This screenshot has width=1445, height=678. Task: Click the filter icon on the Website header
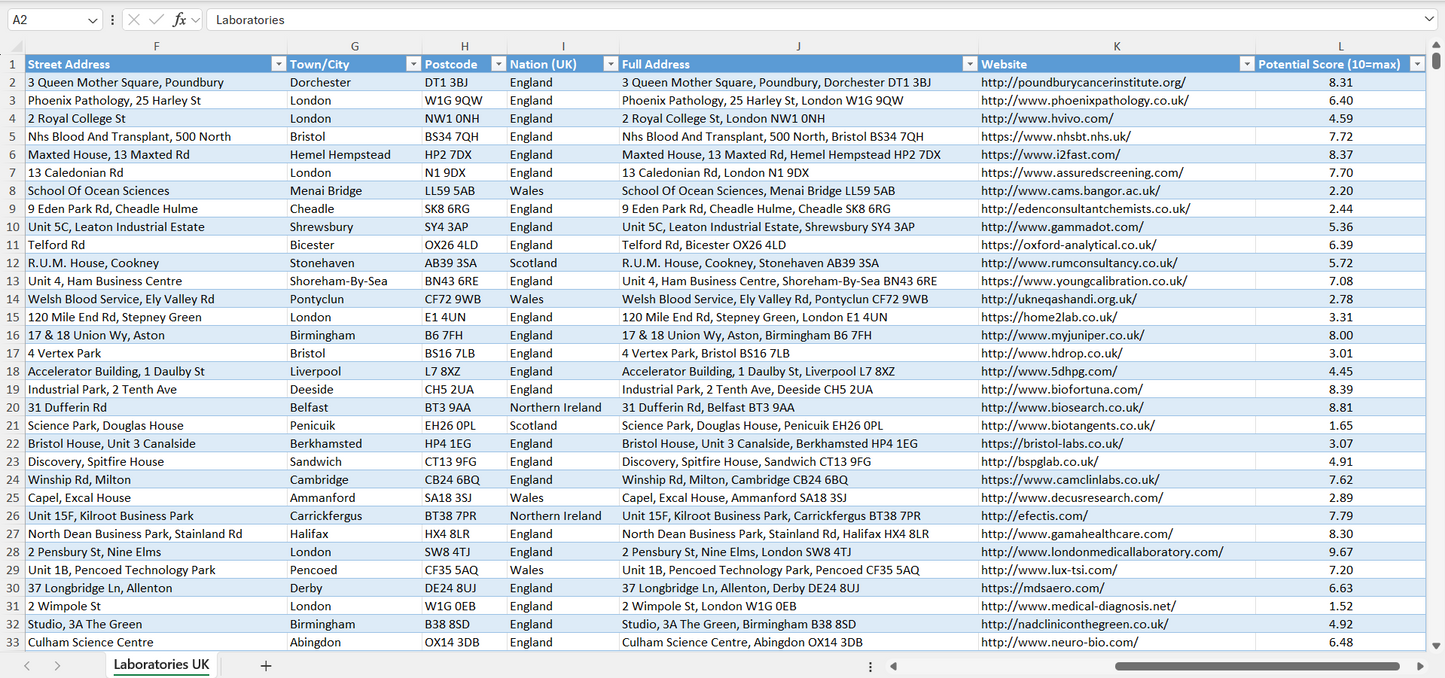click(1245, 63)
